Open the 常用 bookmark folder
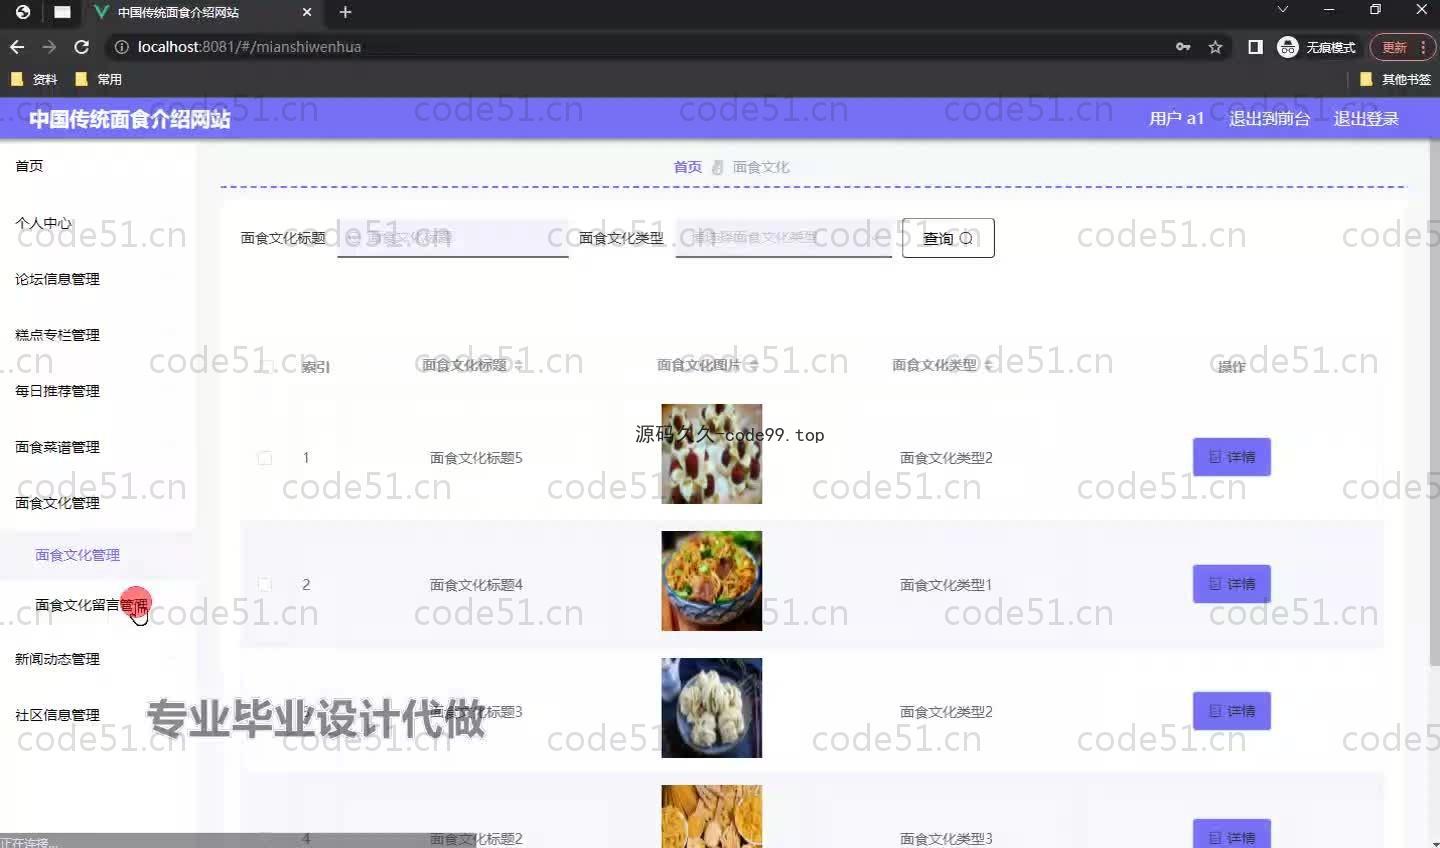This screenshot has height=848, width=1440. 99,79
